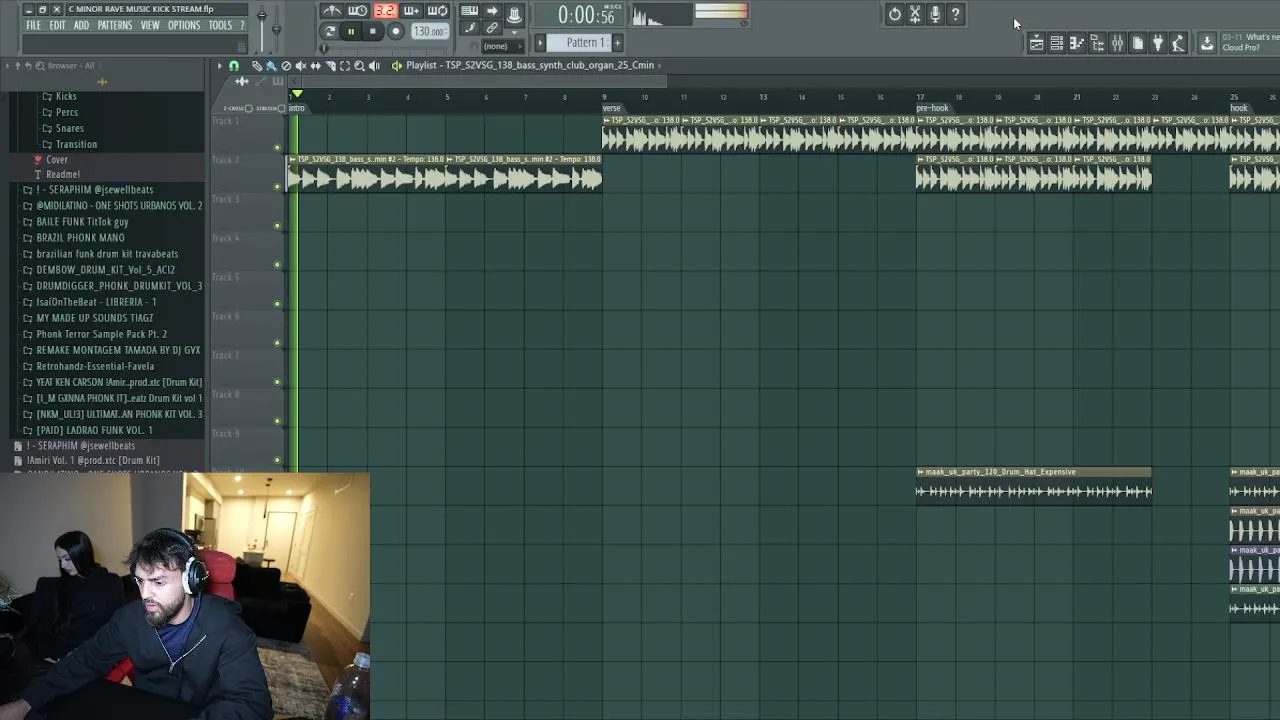
Task: Adjust the master volume slider
Action: 262,18
